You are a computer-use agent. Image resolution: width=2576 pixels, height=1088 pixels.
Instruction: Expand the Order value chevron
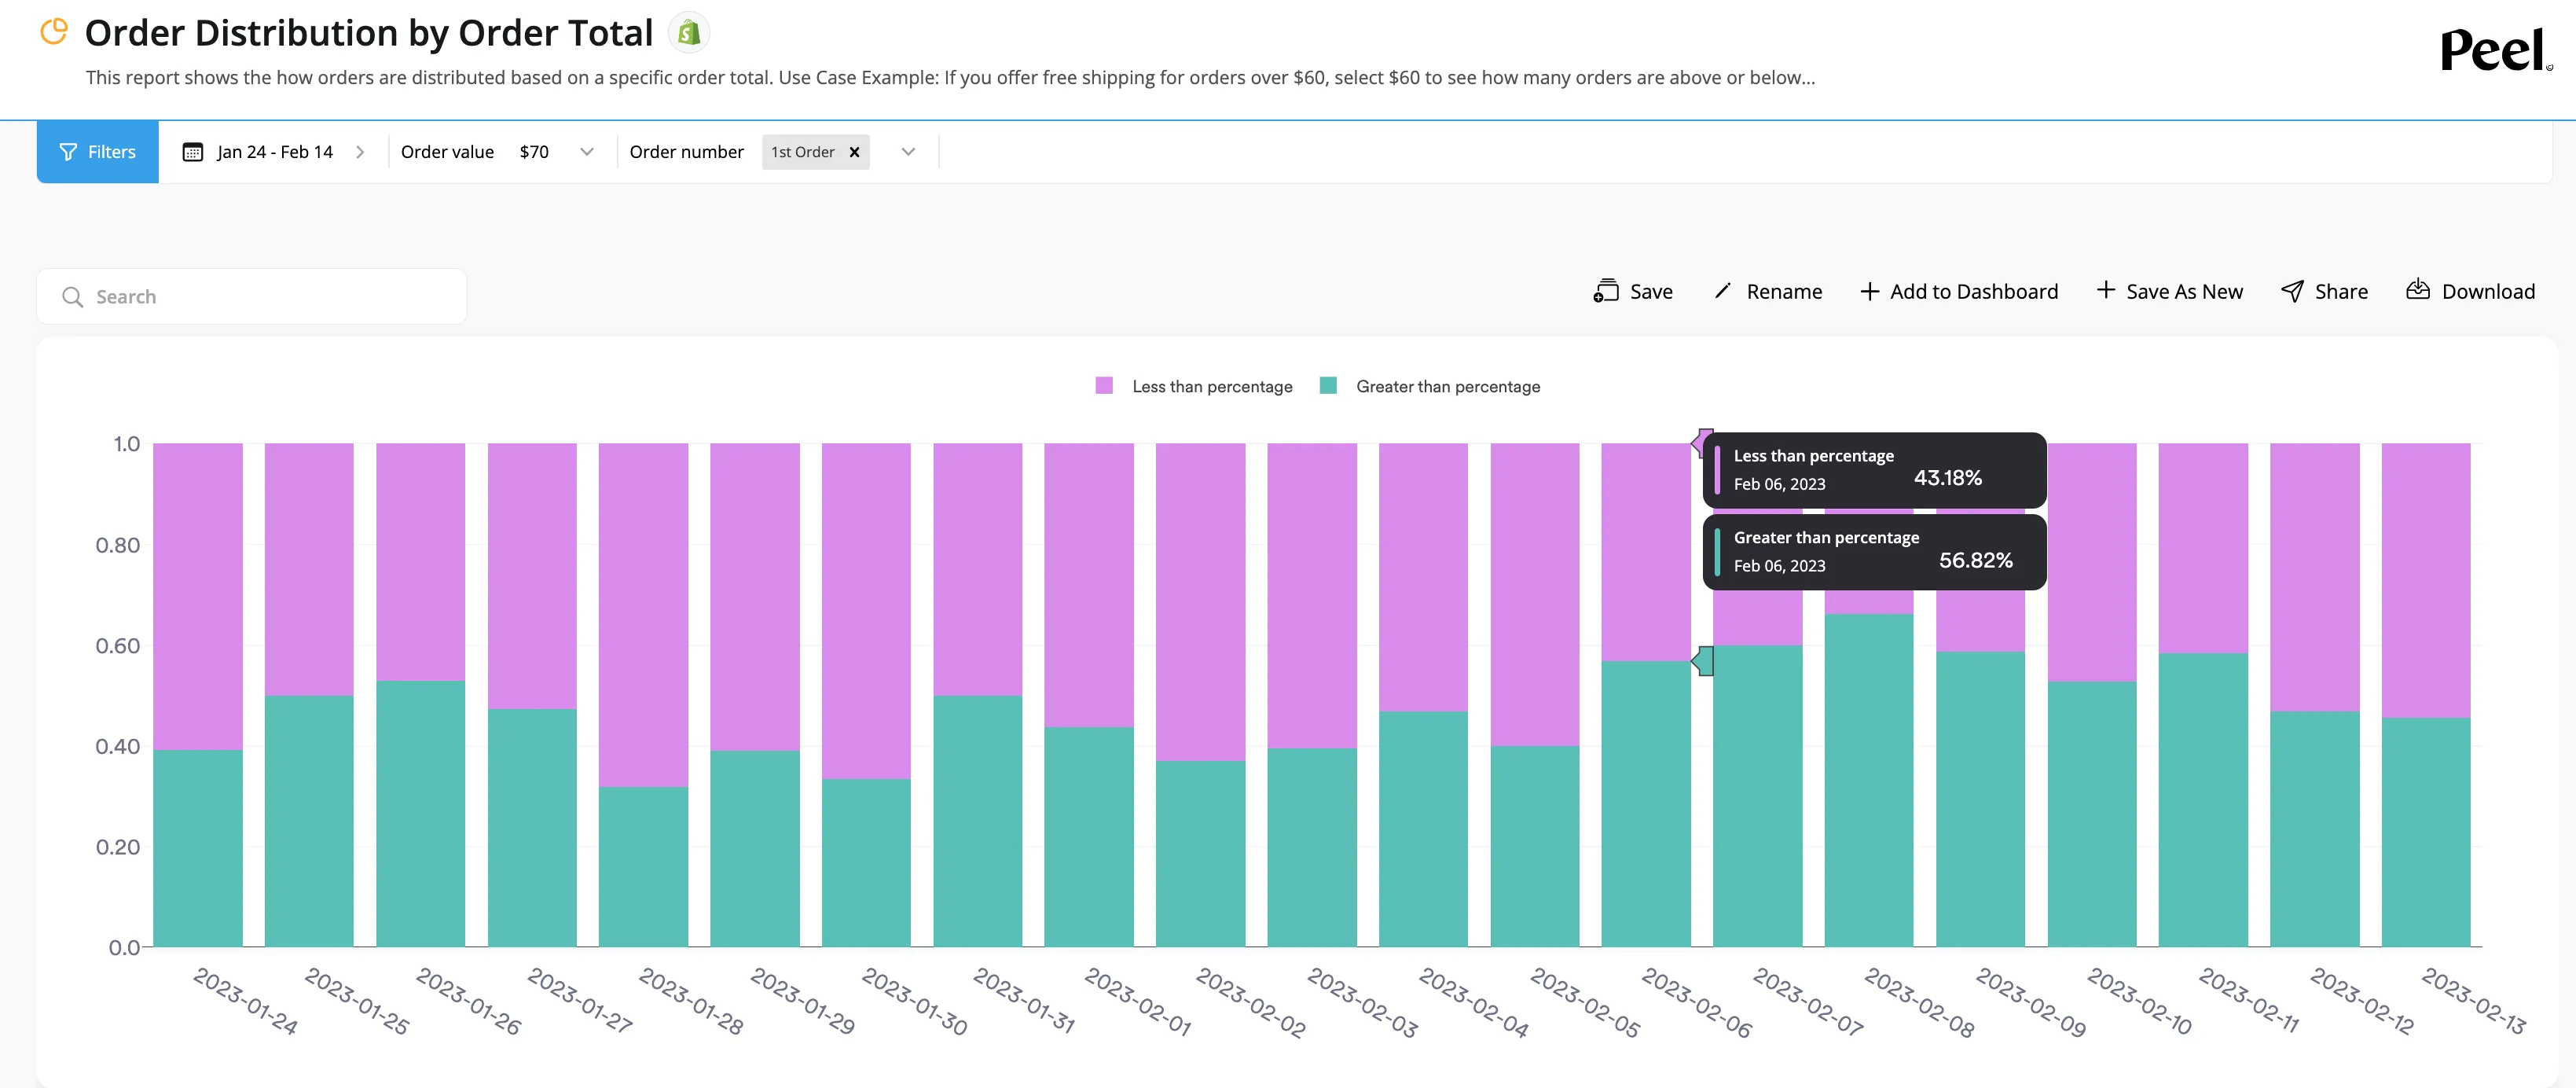click(x=587, y=152)
